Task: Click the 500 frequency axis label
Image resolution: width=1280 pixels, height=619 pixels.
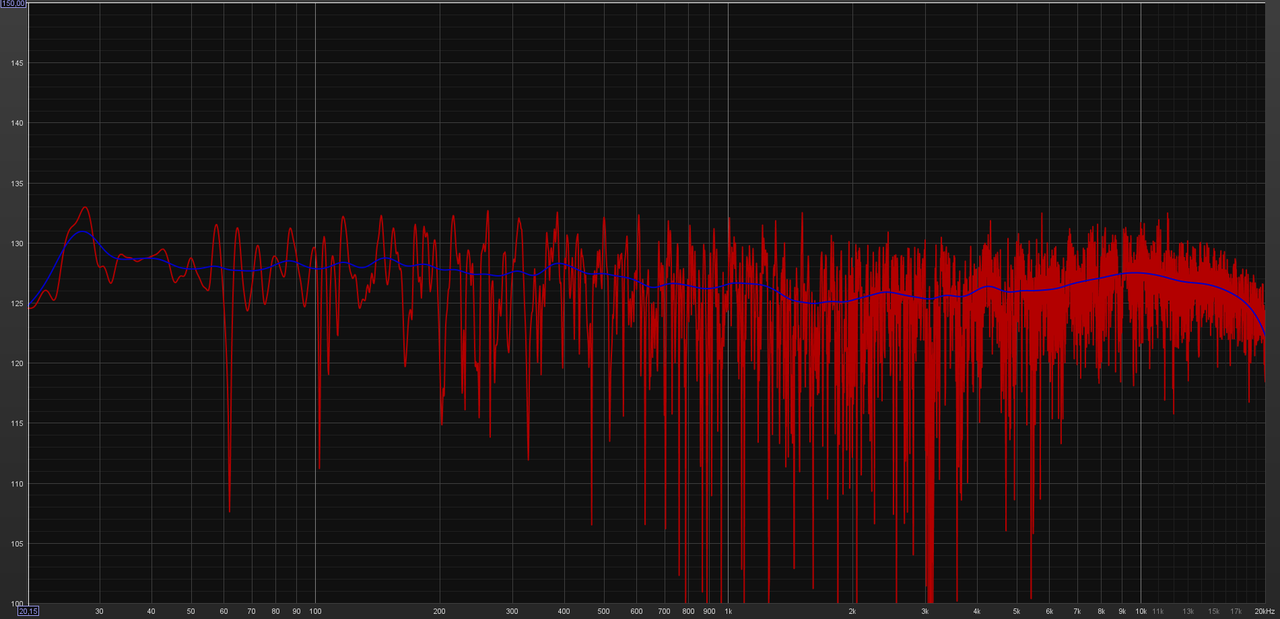Action: [x=604, y=611]
